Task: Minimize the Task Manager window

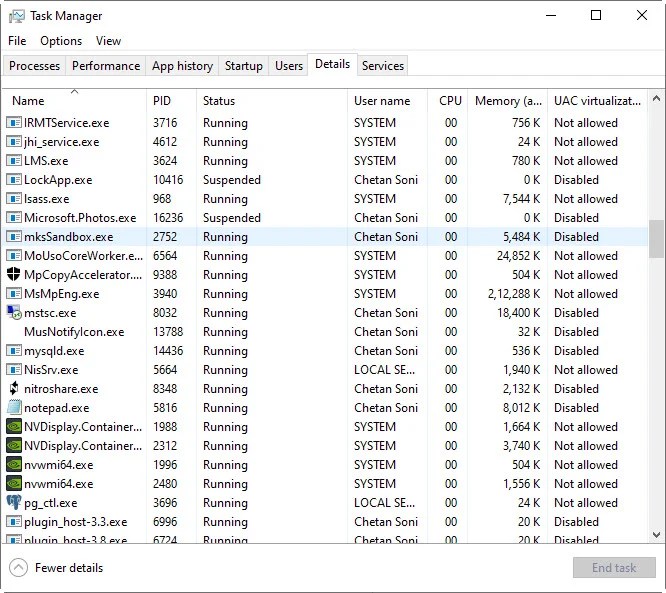Action: click(x=551, y=16)
